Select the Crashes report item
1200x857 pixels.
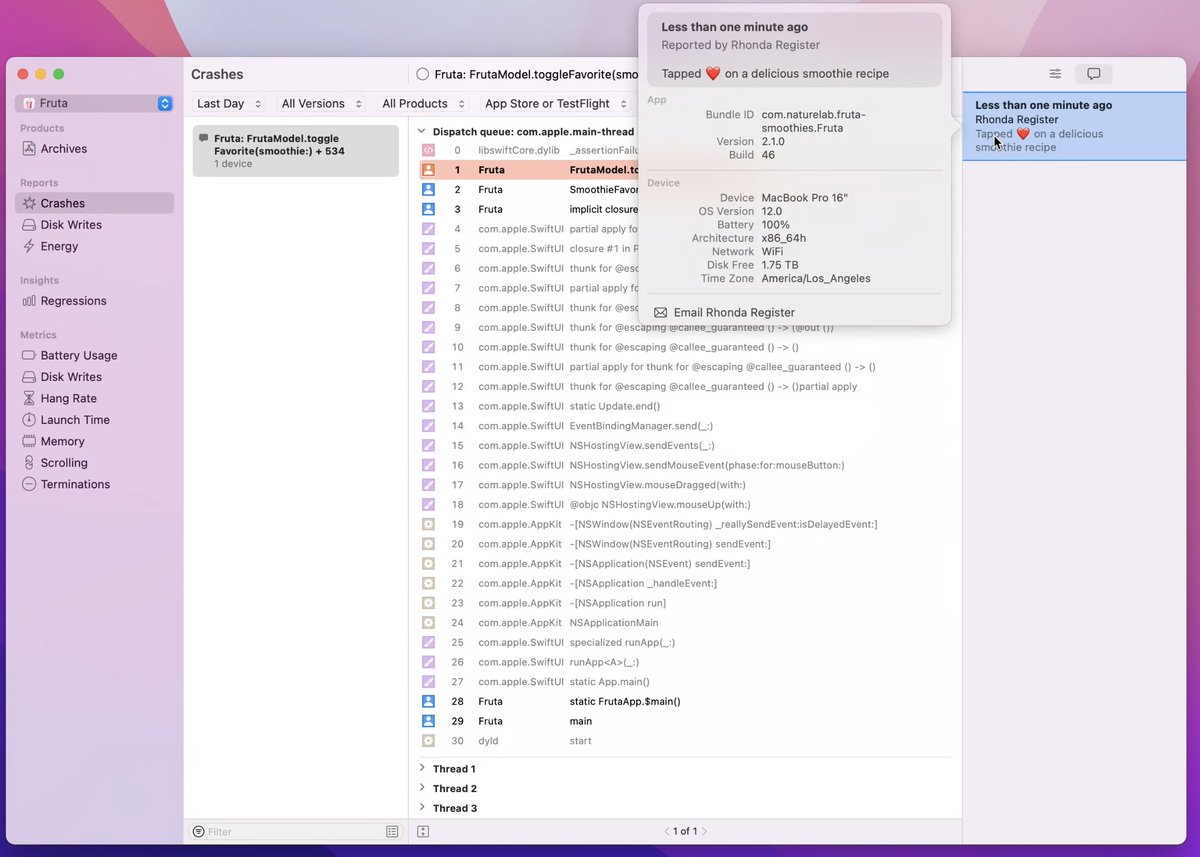click(x=94, y=203)
